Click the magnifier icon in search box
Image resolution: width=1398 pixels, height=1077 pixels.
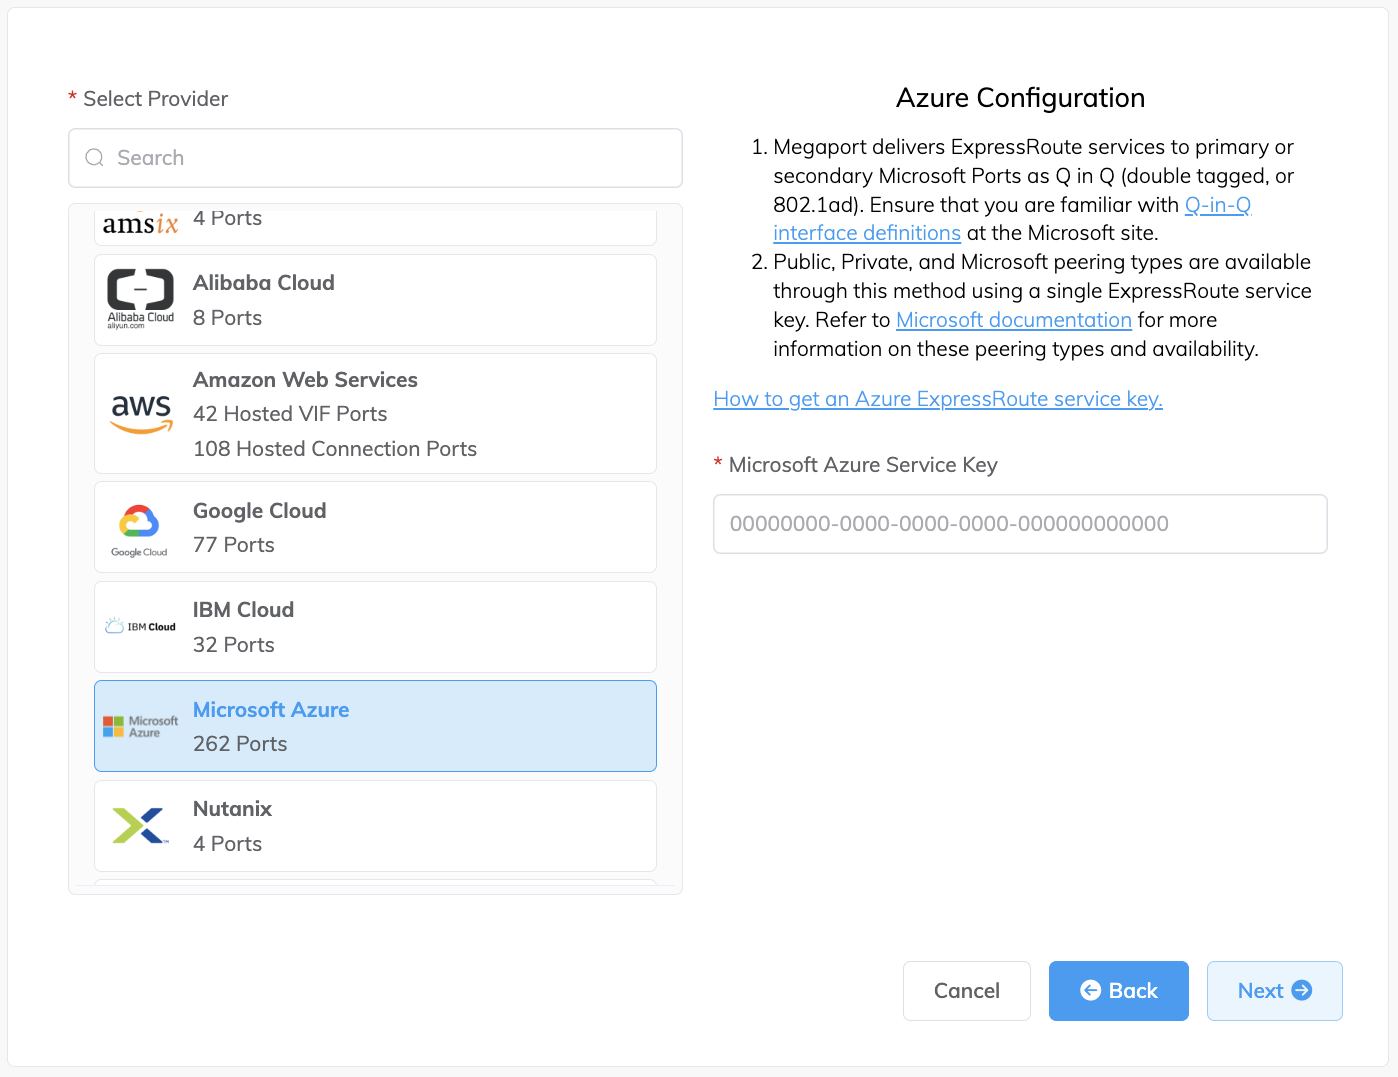[95, 158]
